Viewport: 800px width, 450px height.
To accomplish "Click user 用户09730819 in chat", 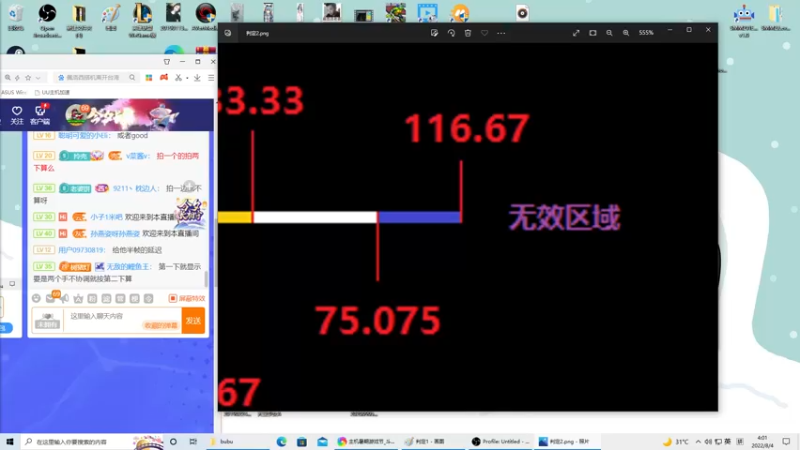I will tap(81, 250).
